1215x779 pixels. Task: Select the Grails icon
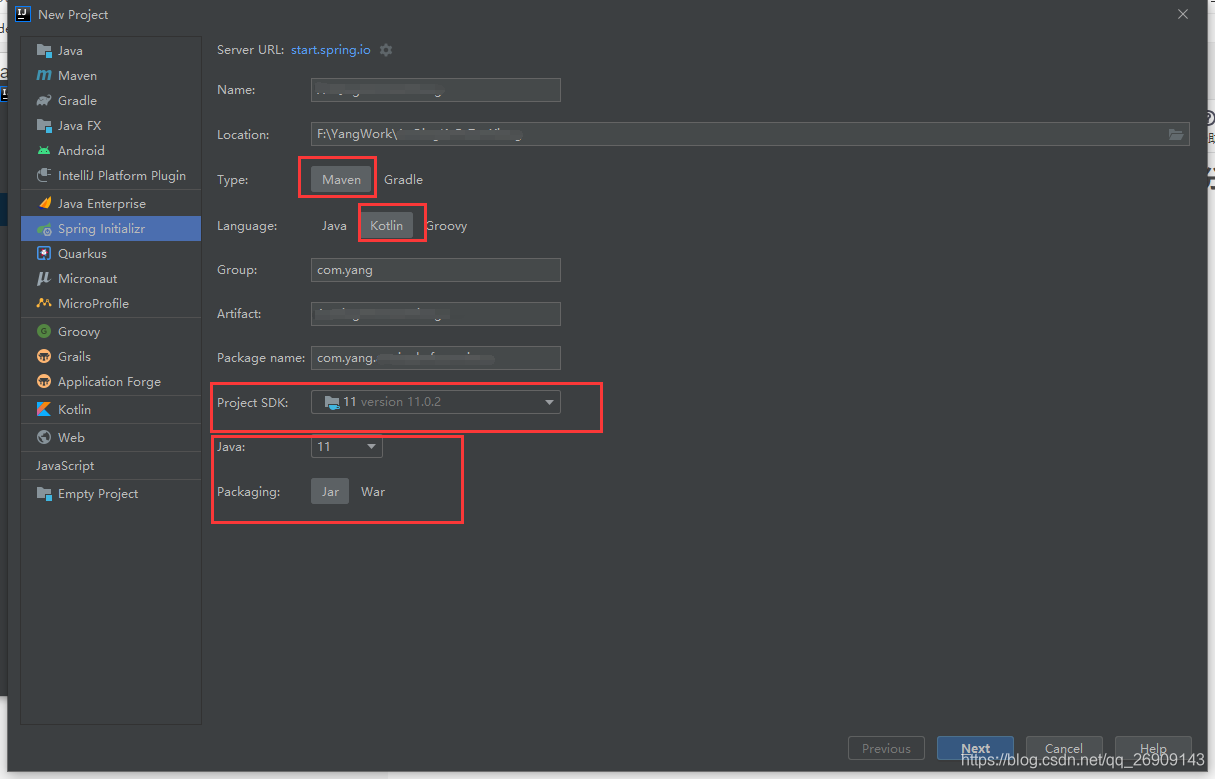click(x=44, y=356)
